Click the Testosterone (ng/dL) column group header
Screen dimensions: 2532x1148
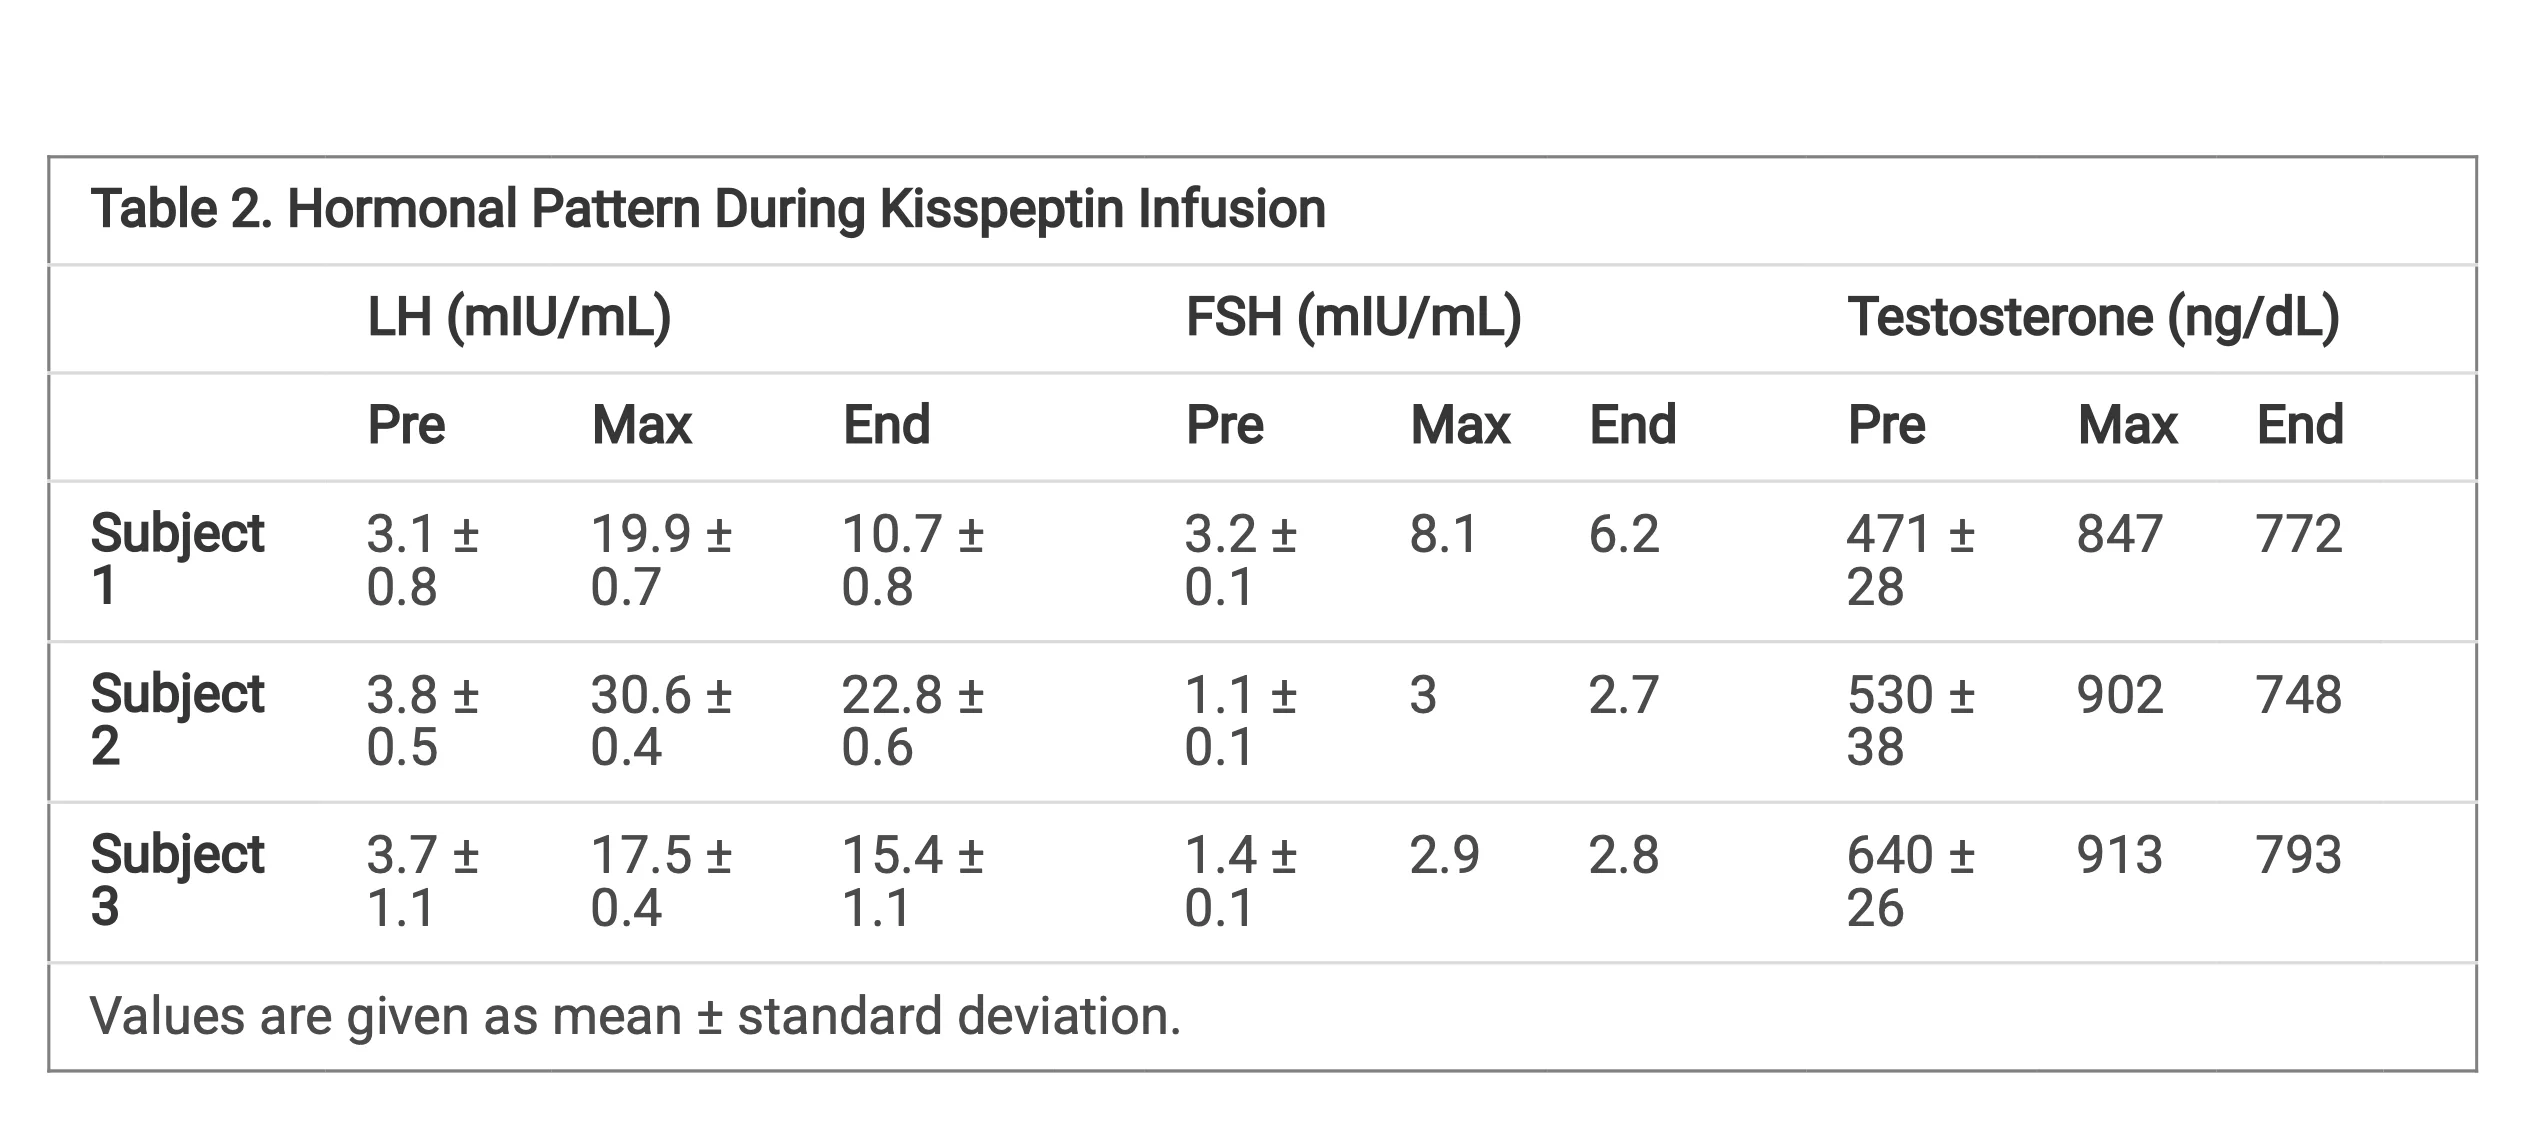pos(2092,317)
